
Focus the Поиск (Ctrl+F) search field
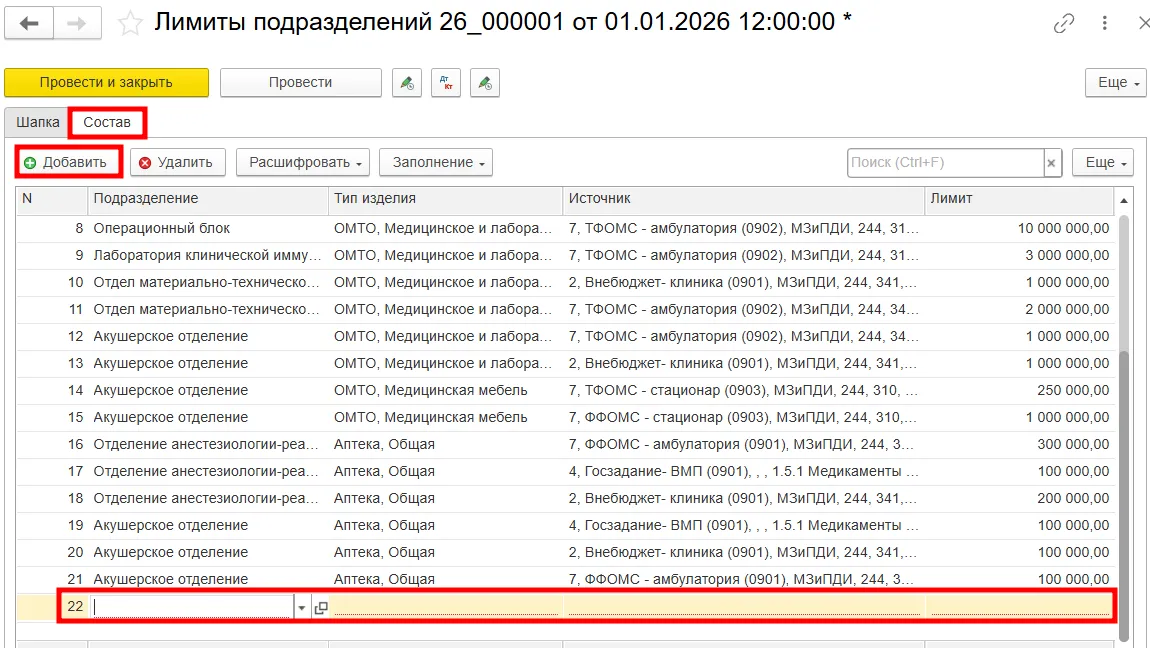945,163
